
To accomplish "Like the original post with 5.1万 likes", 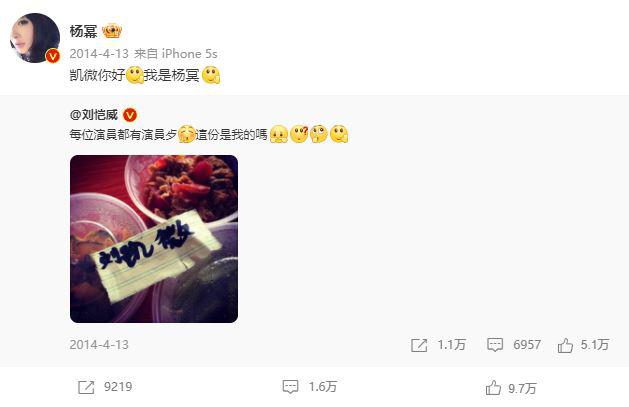I will (x=565, y=345).
